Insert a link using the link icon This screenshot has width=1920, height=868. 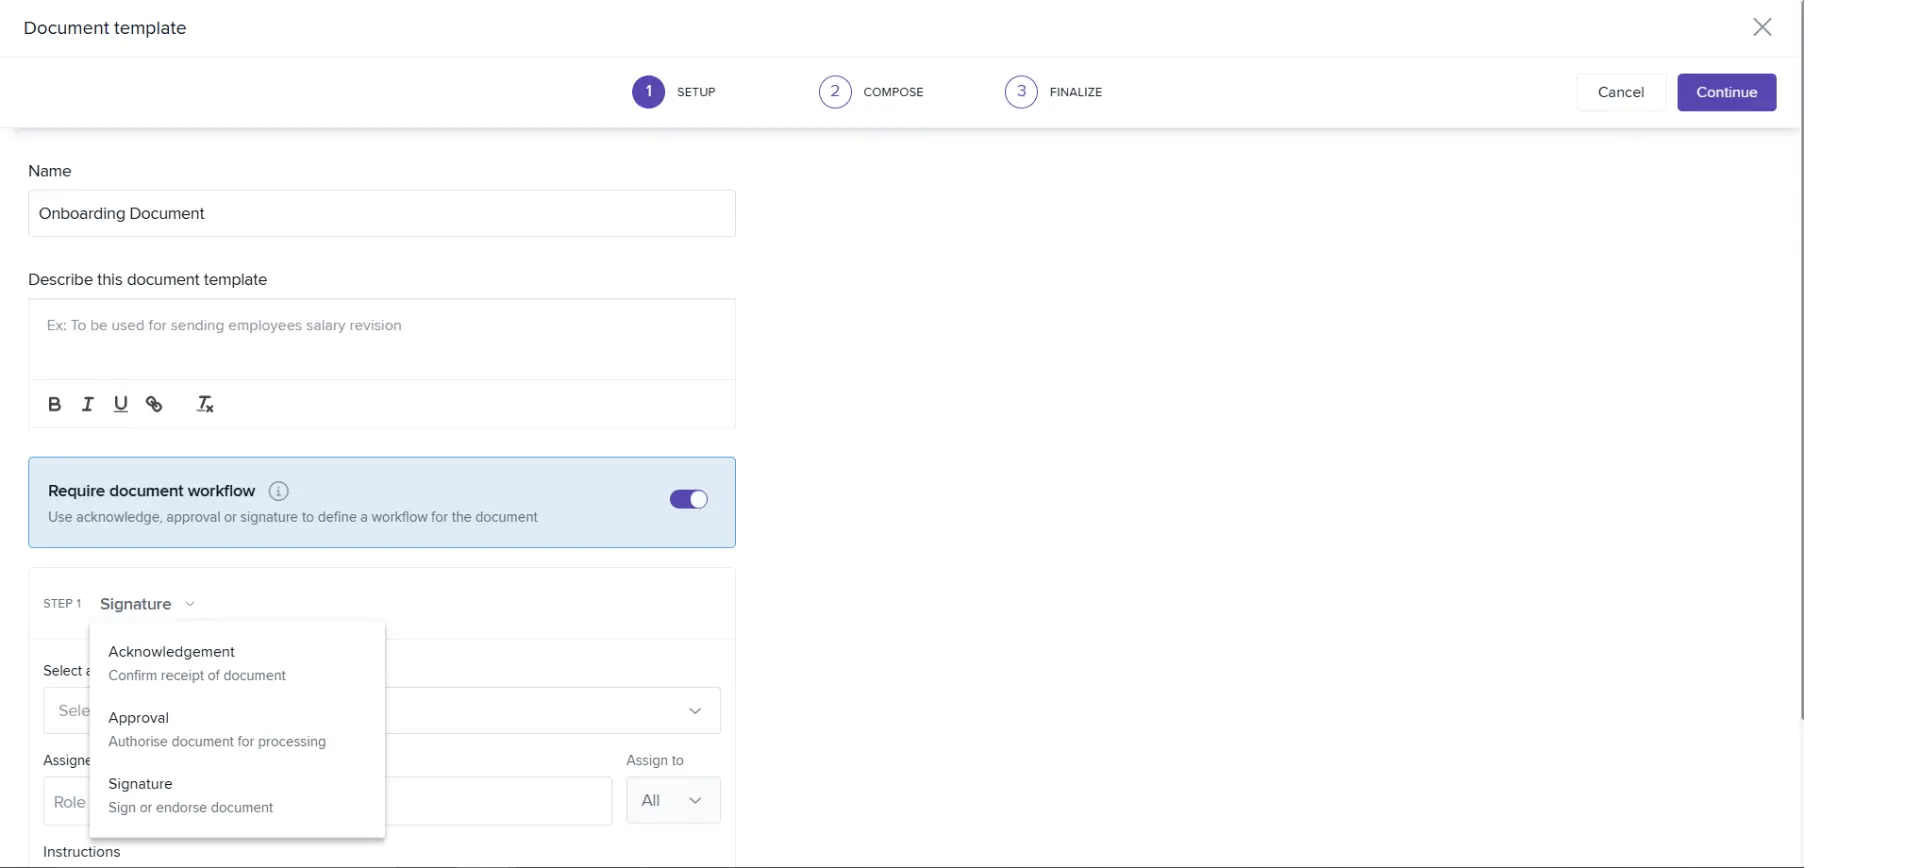coord(154,404)
